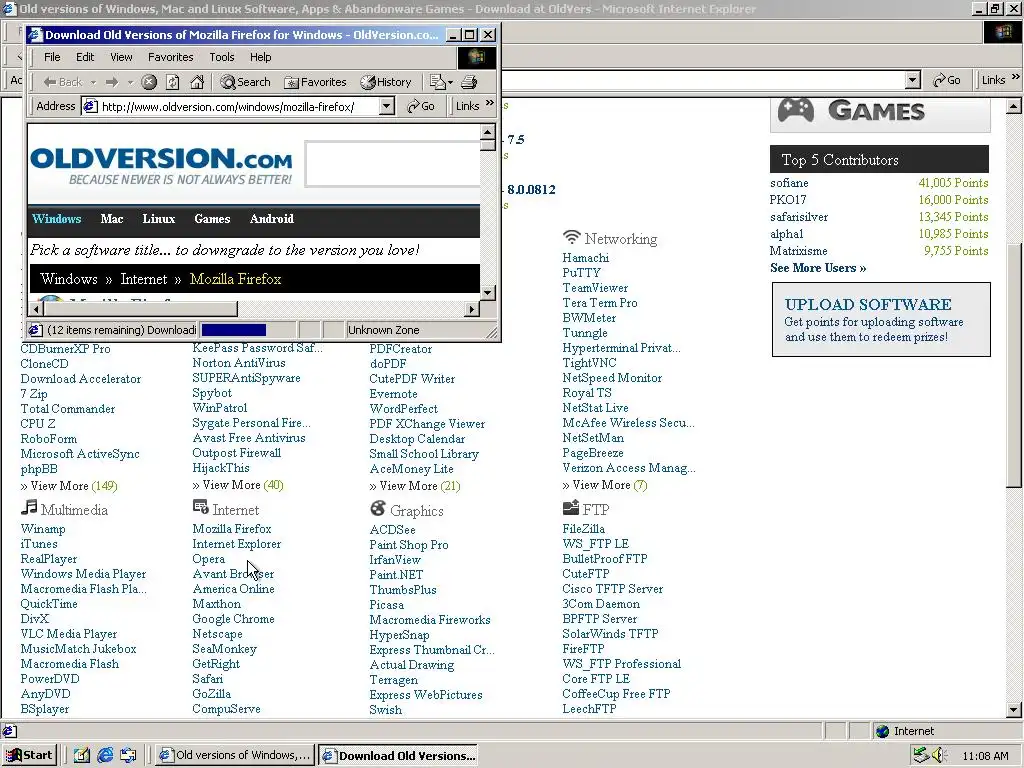Screen dimensions: 1024x768
Task: Select the Mac tab on OldVersion
Action: tap(112, 219)
